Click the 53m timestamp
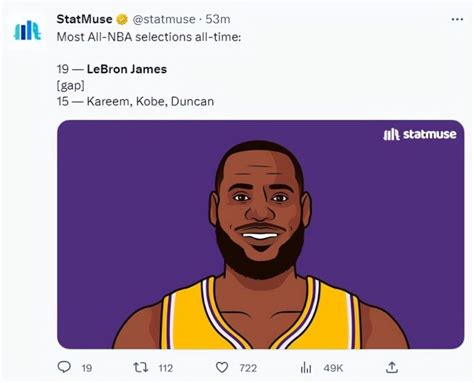The image size is (474, 383). pyautogui.click(x=218, y=19)
